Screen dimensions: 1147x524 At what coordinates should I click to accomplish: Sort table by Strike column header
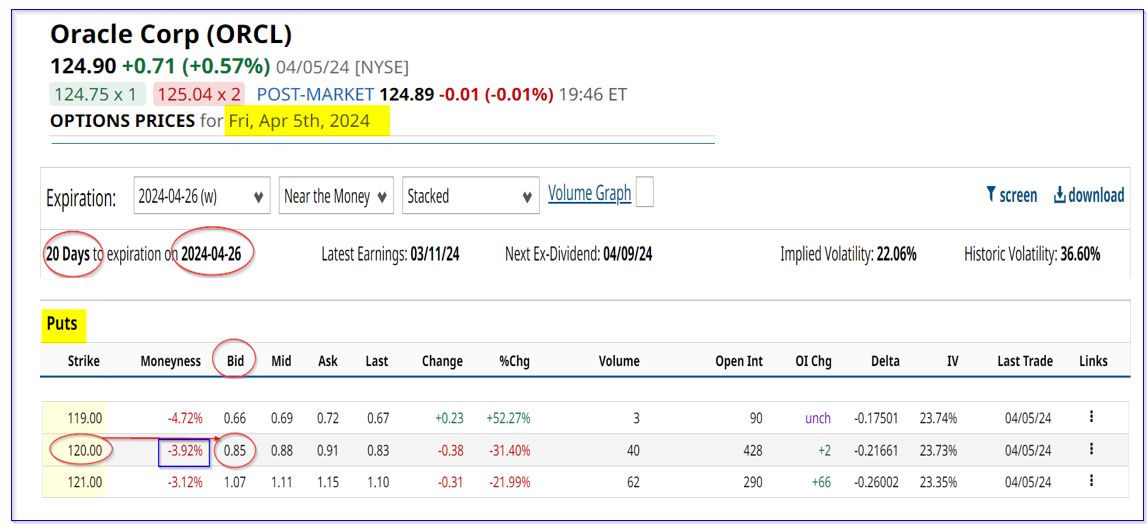pyautogui.click(x=83, y=361)
